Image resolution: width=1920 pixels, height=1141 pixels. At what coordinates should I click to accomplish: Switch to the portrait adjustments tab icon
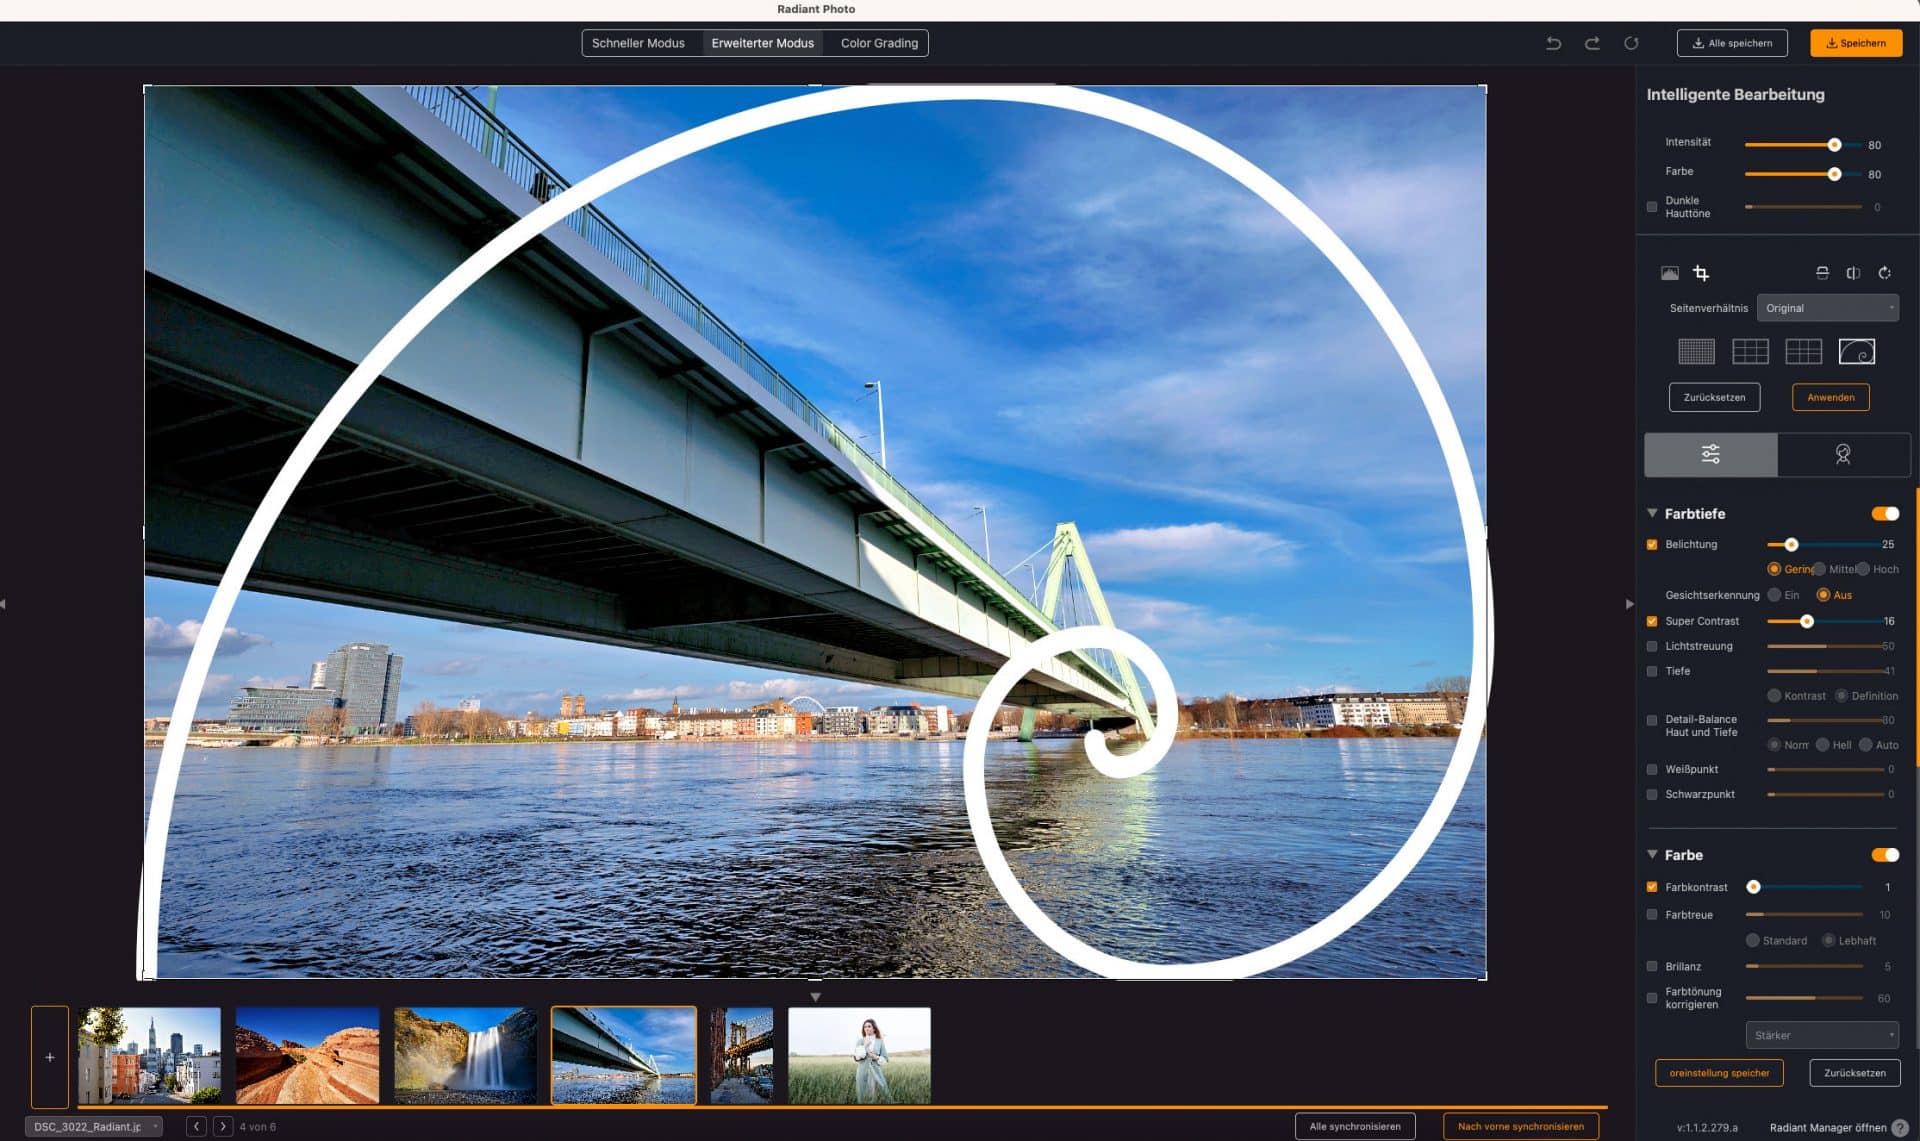1843,454
